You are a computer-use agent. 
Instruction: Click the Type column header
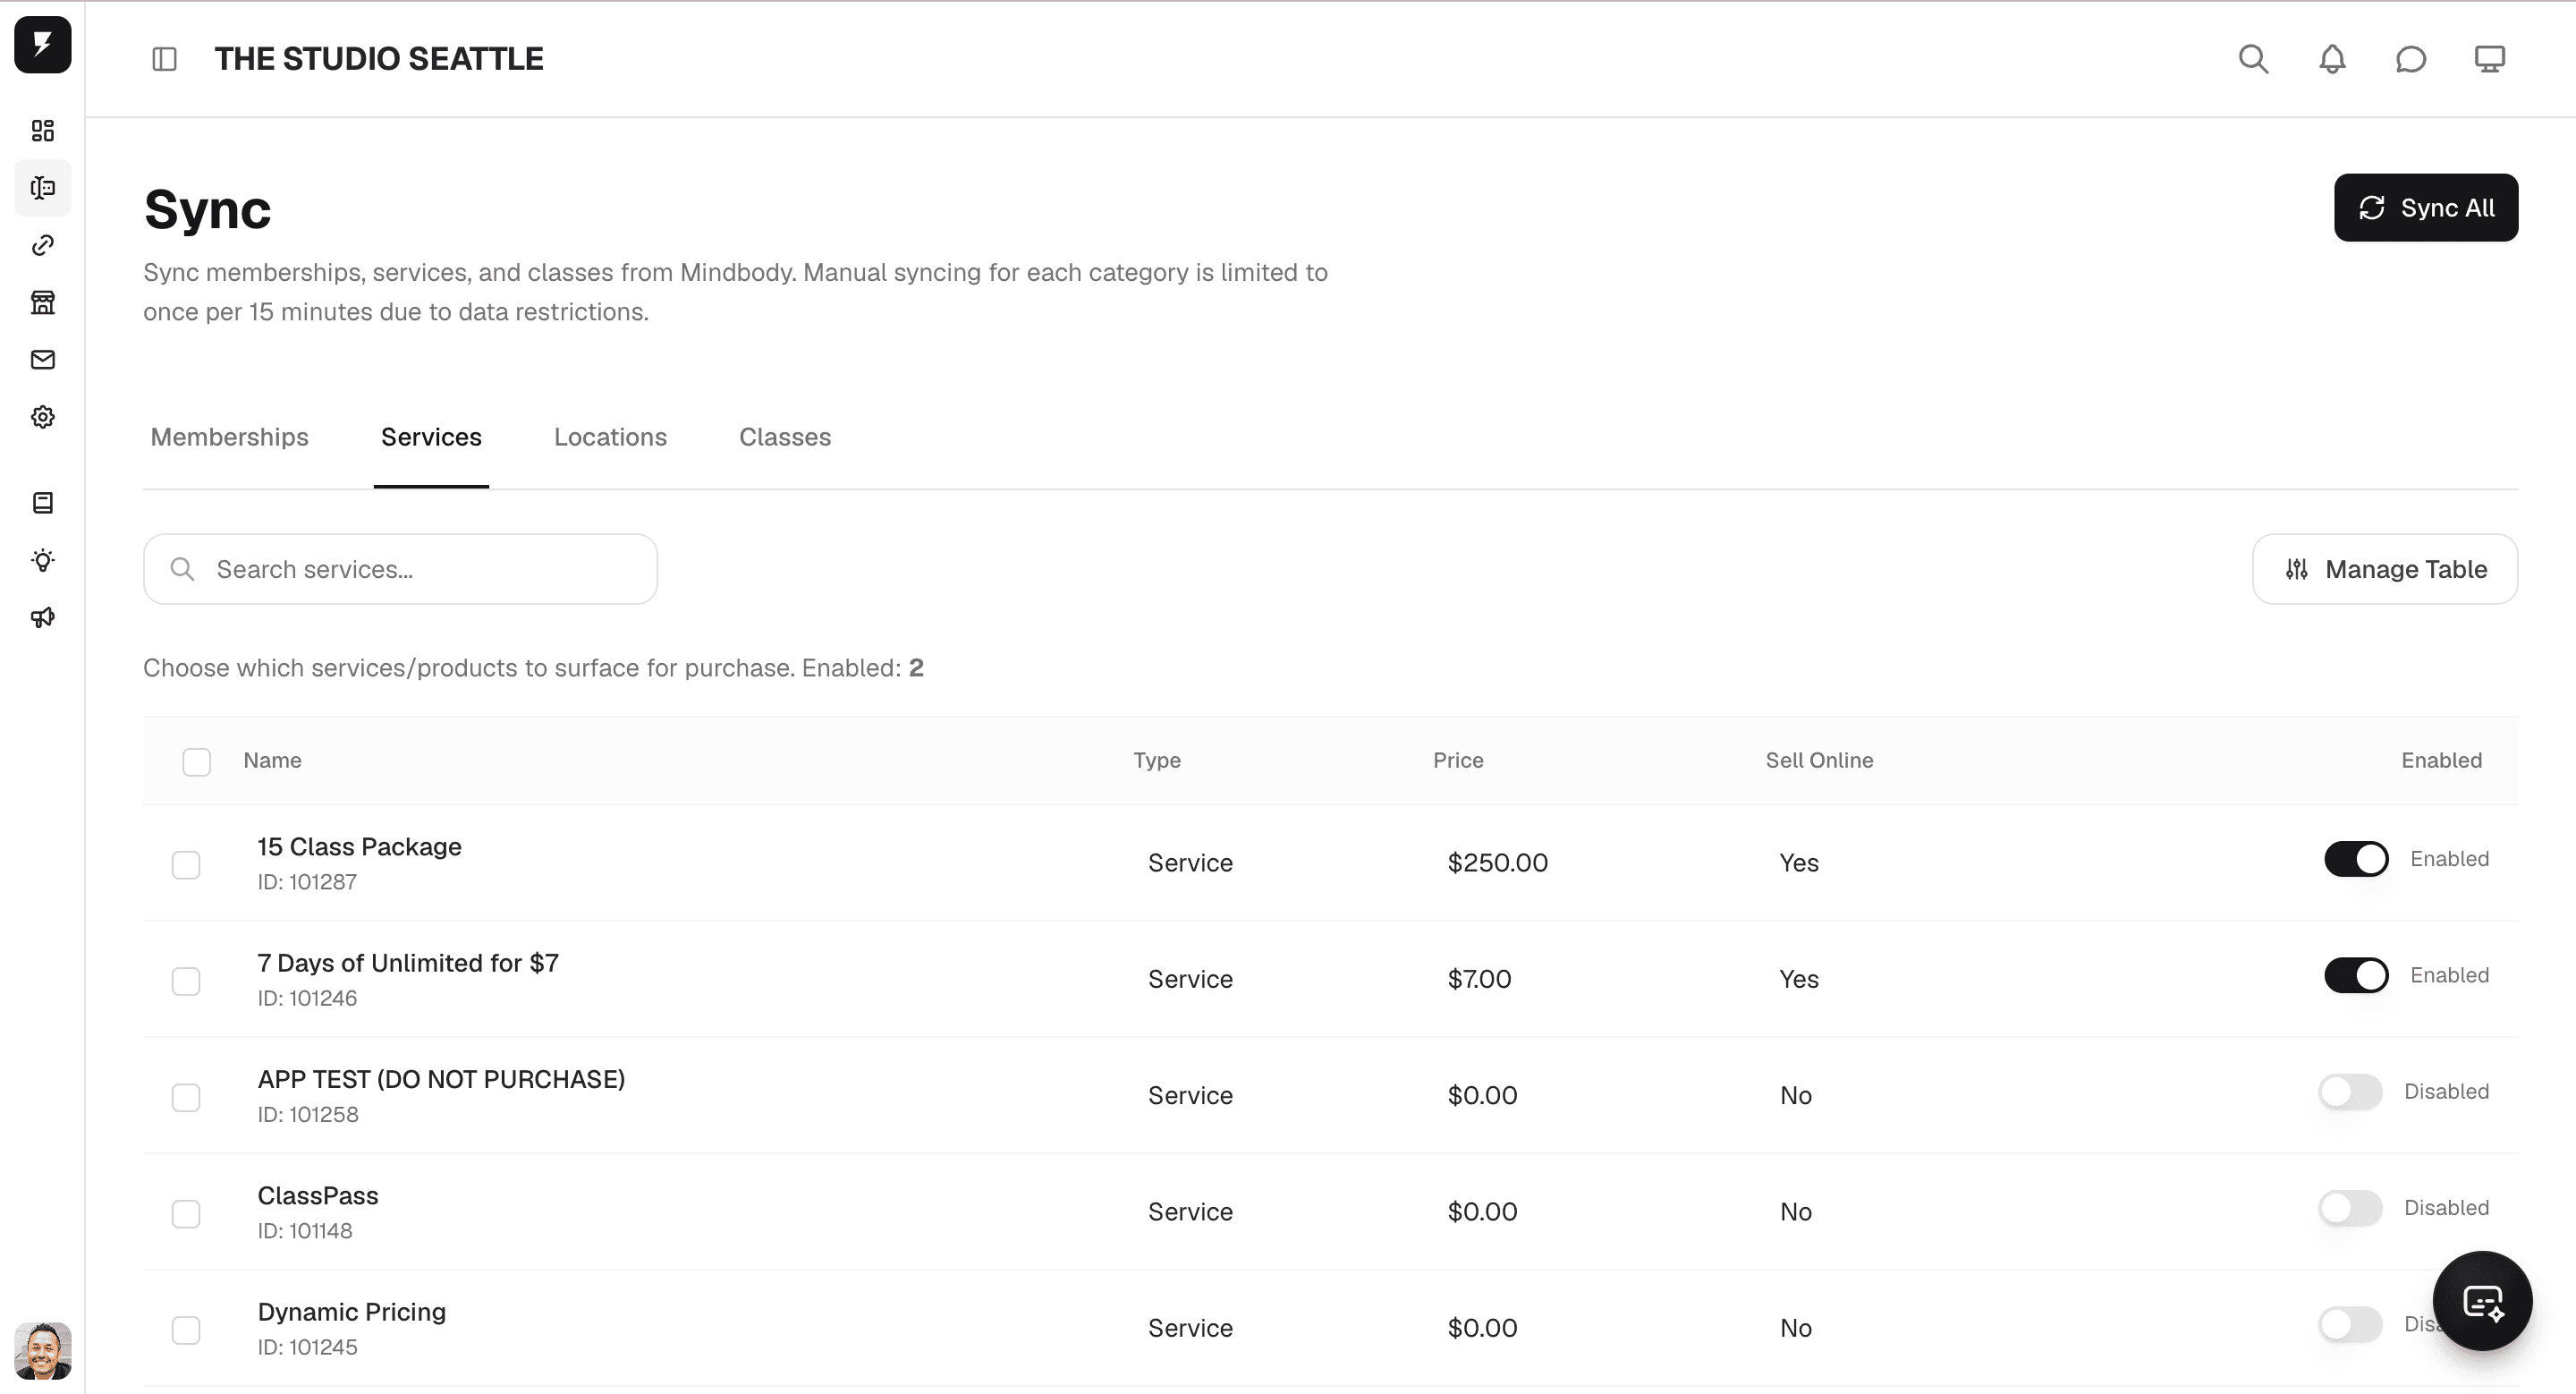click(x=1157, y=760)
